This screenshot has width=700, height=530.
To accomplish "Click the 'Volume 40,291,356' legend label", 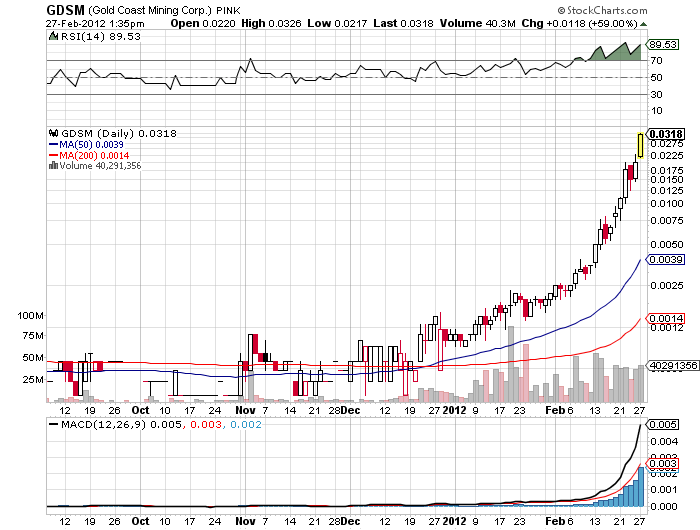I will [100, 166].
